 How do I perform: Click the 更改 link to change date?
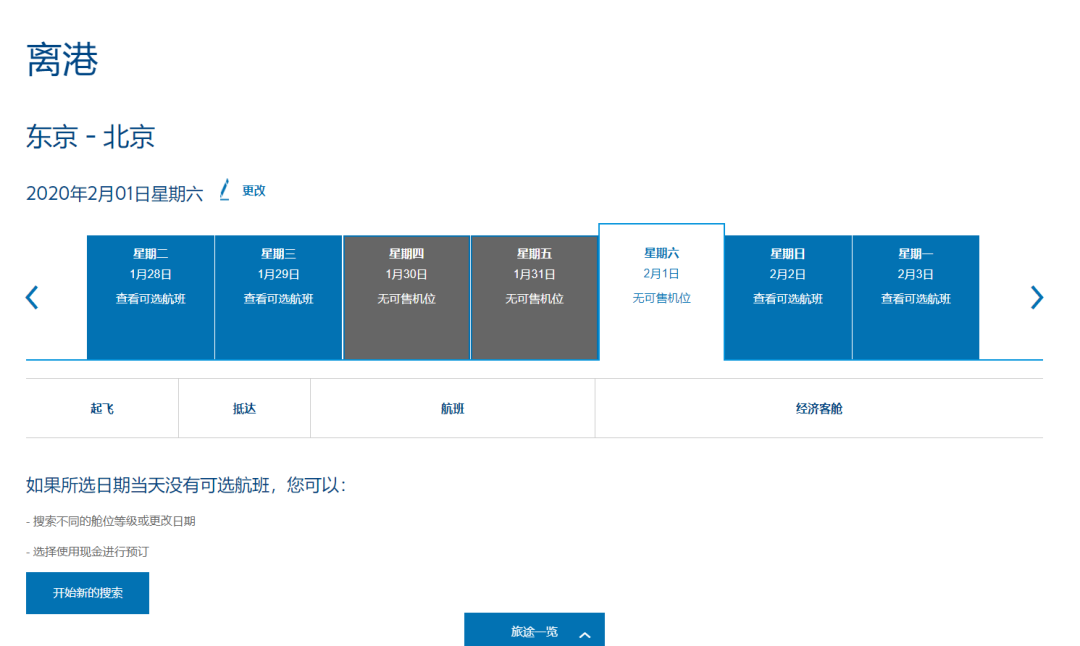tap(253, 191)
